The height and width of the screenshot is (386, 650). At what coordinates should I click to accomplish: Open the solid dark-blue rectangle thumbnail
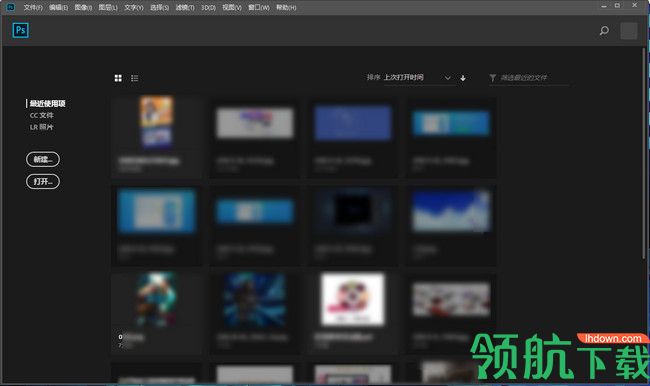[352, 123]
